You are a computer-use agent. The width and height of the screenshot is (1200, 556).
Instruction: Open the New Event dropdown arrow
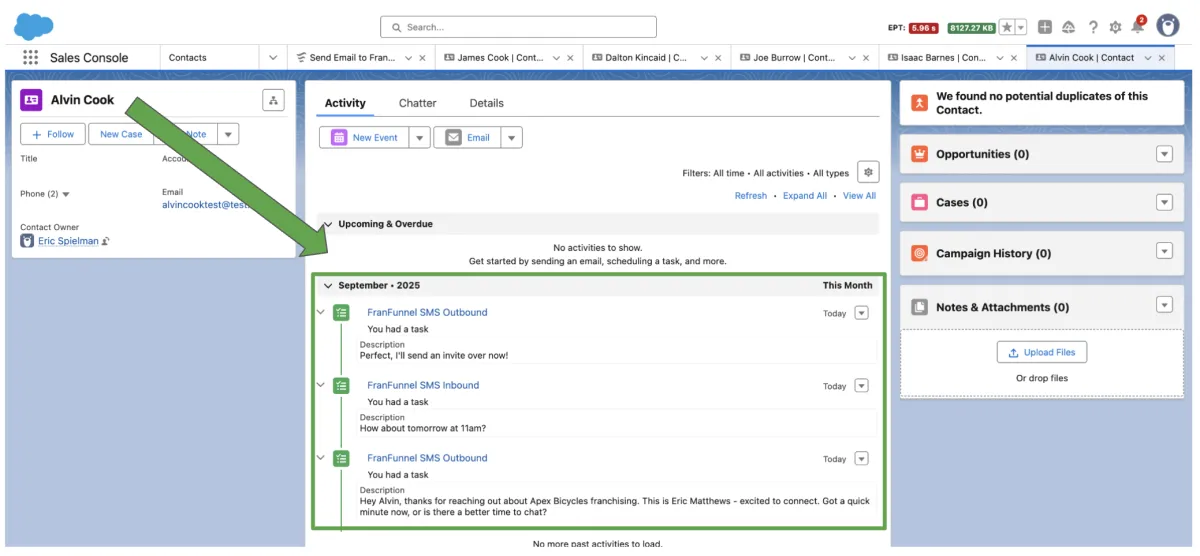tap(419, 137)
